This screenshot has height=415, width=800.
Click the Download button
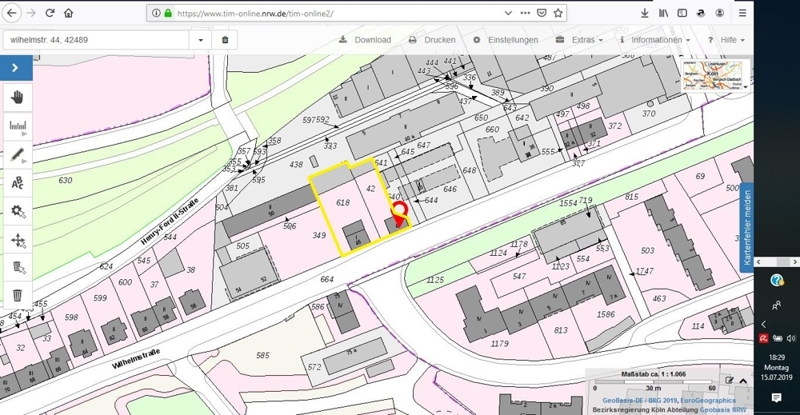pyautogui.click(x=365, y=40)
